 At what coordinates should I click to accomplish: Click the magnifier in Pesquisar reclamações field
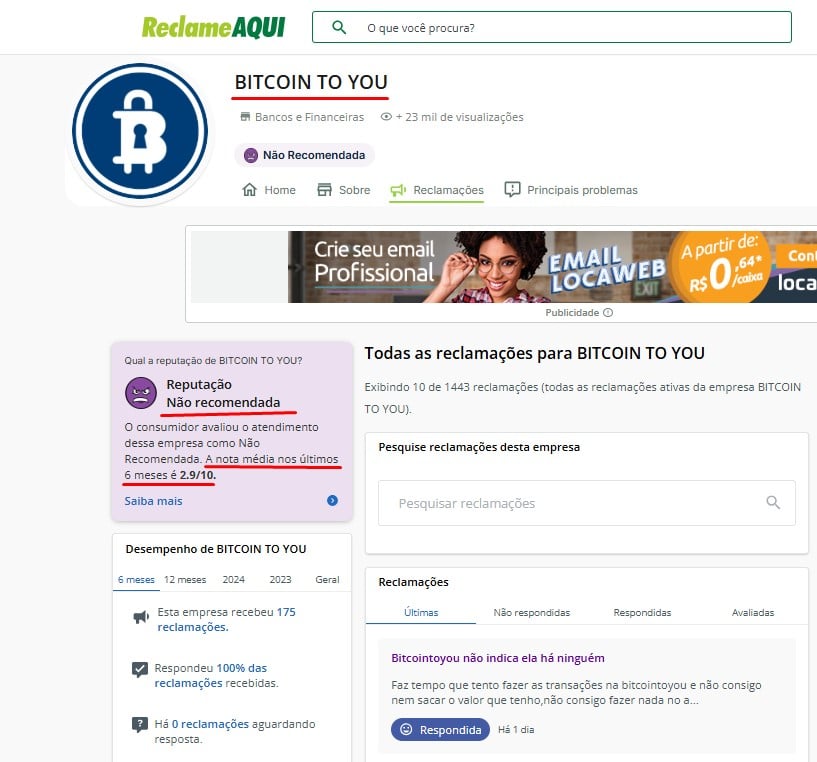click(x=773, y=502)
